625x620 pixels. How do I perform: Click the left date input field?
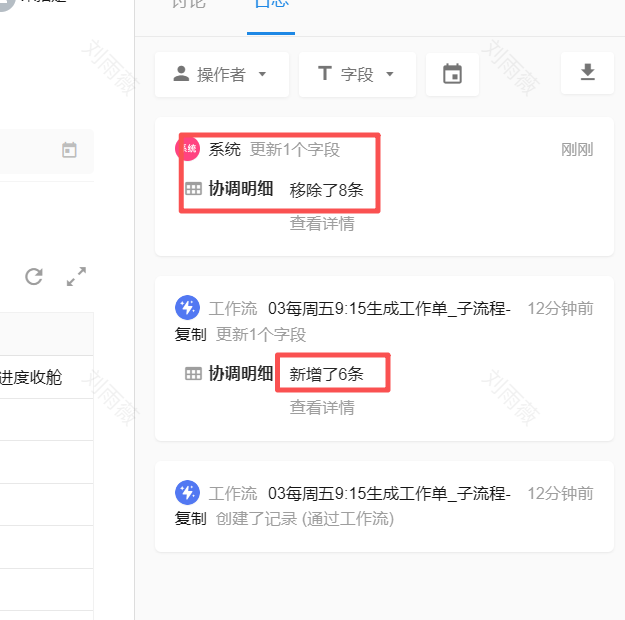(x=47, y=151)
